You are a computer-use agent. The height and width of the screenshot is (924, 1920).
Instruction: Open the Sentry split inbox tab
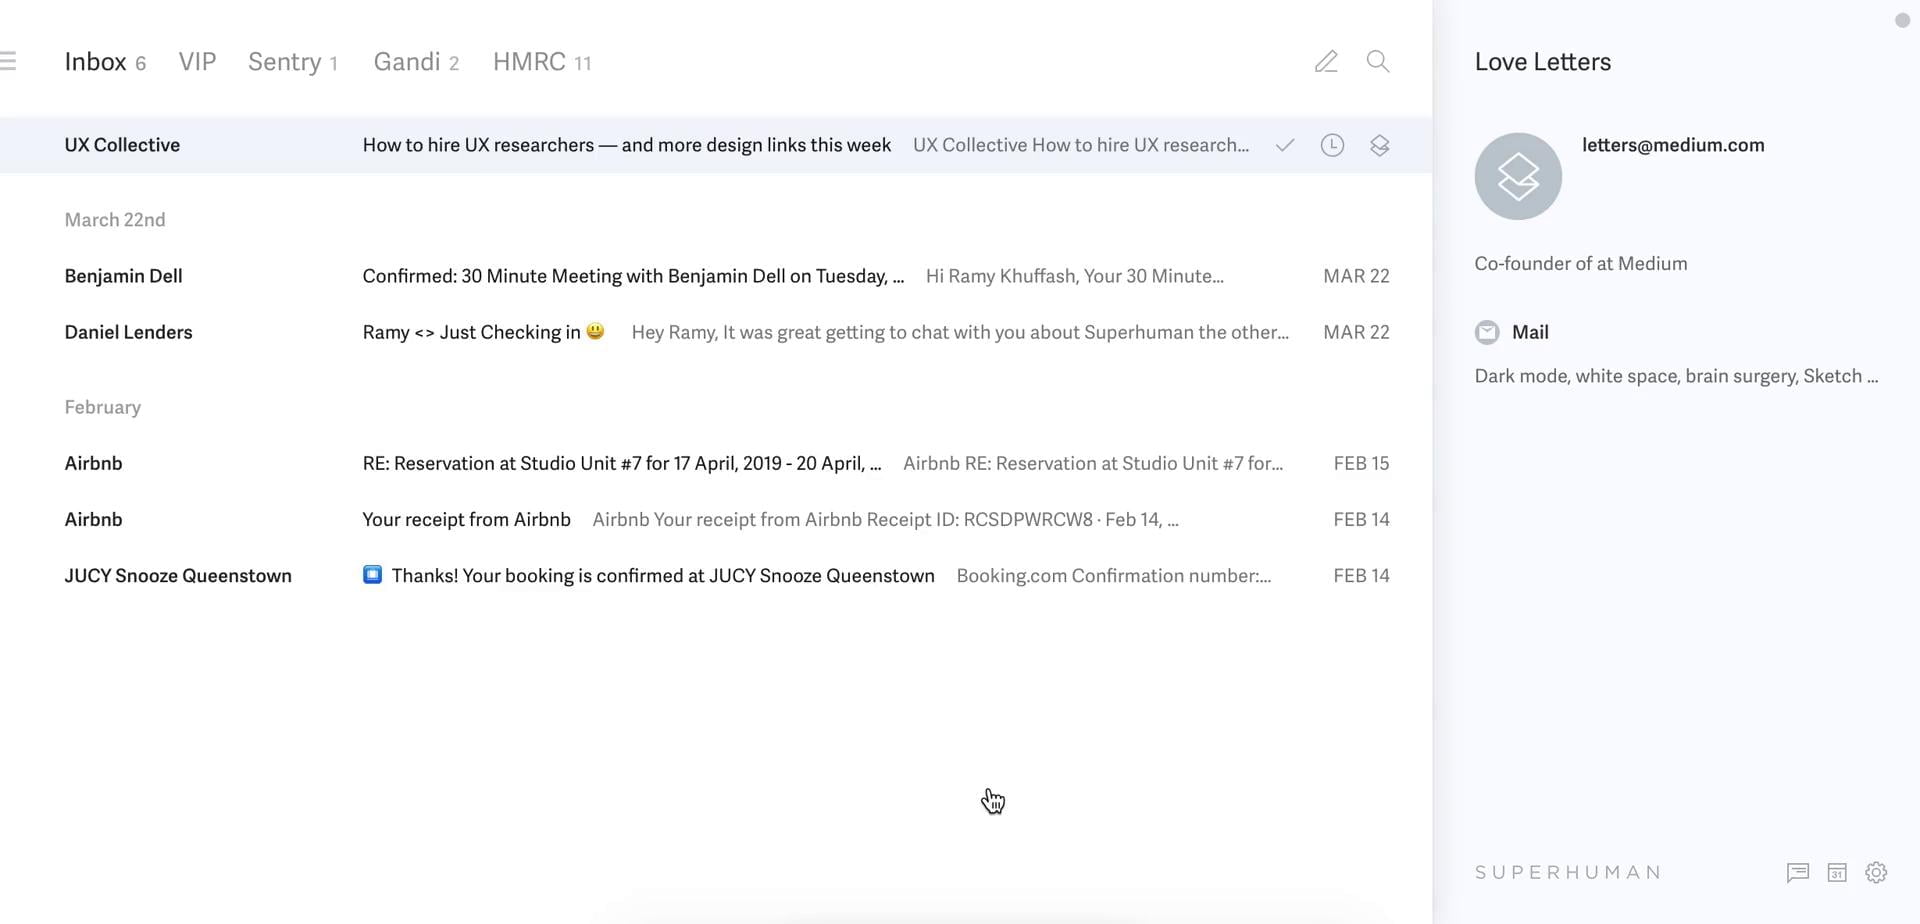pos(293,62)
